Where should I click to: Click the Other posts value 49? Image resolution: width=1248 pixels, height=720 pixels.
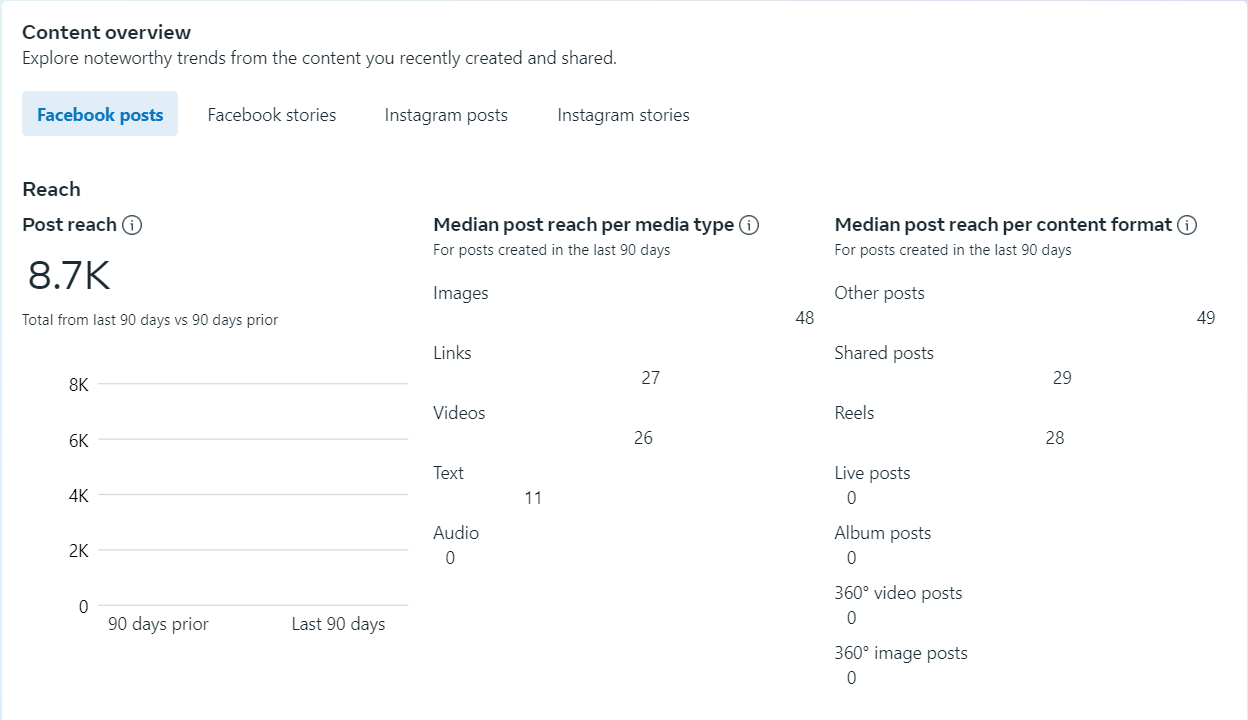click(x=1205, y=318)
